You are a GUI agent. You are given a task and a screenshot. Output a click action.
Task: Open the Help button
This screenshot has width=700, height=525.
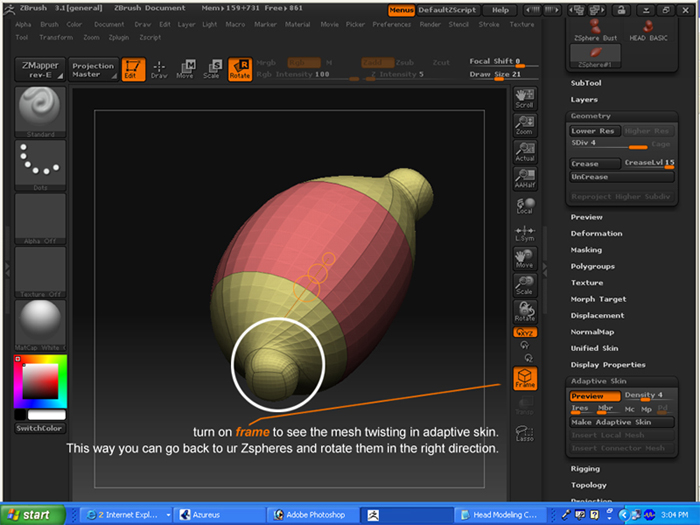coord(500,10)
